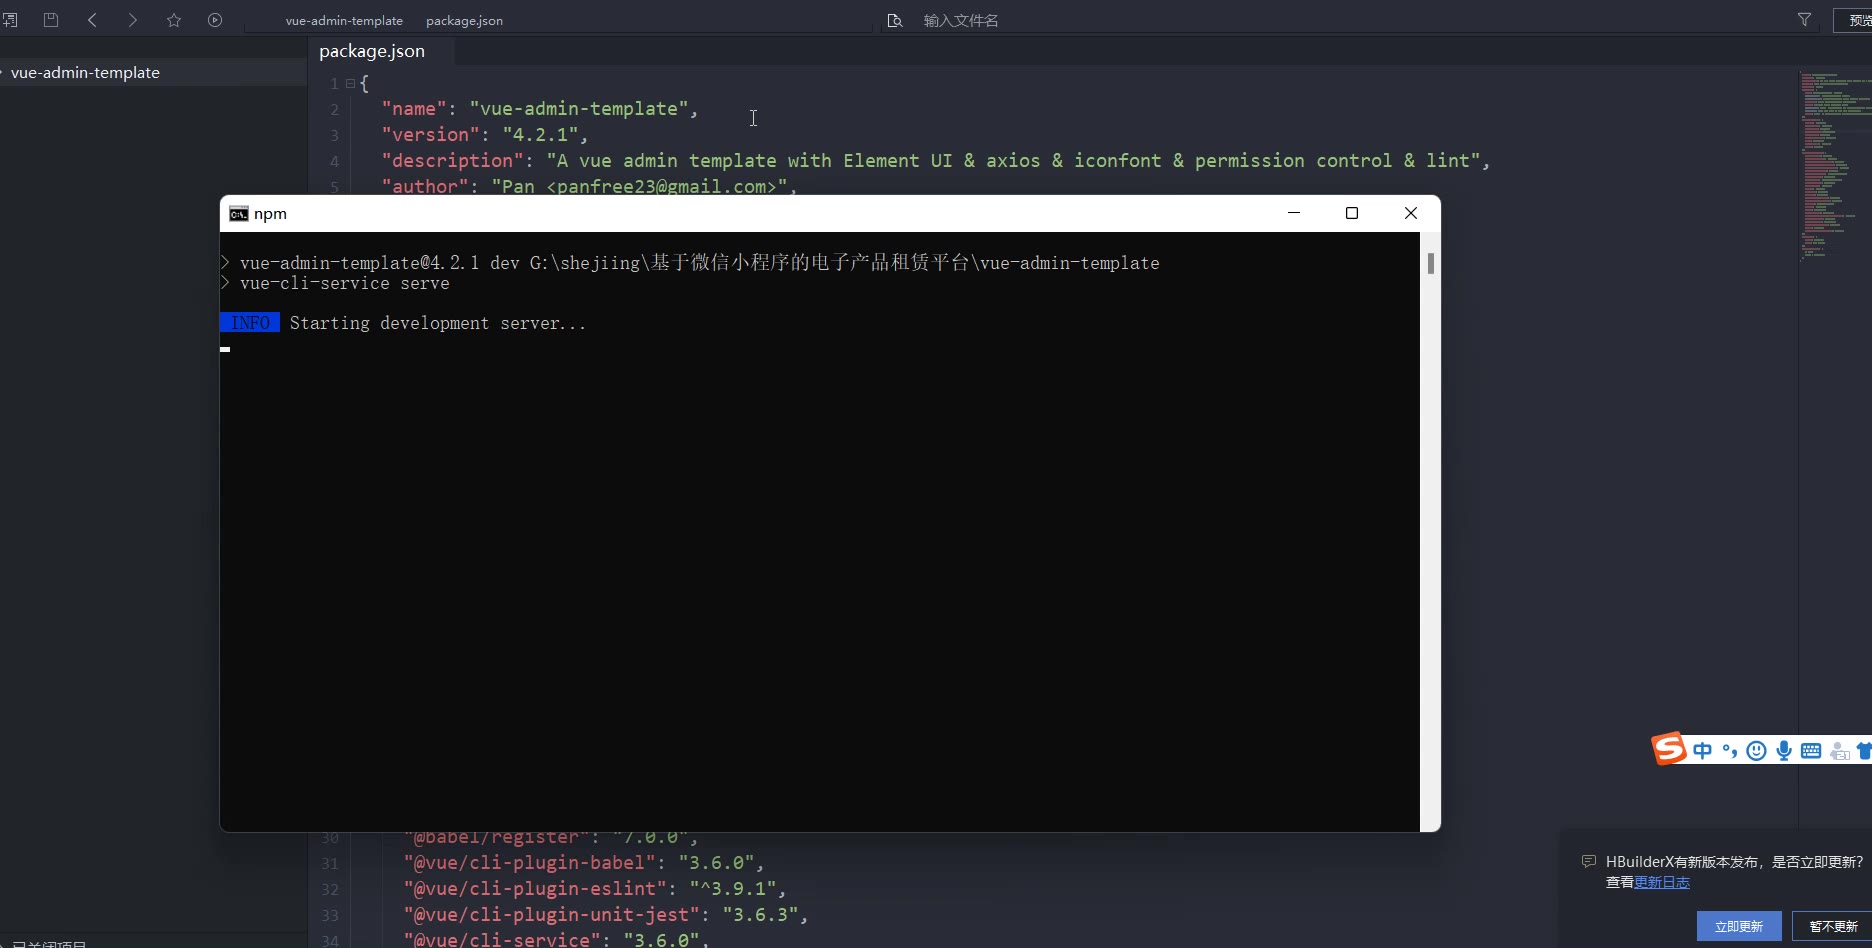The image size is (1872, 948).
Task: Toggle punctuation mode icon in IME bar
Action: 1730,751
